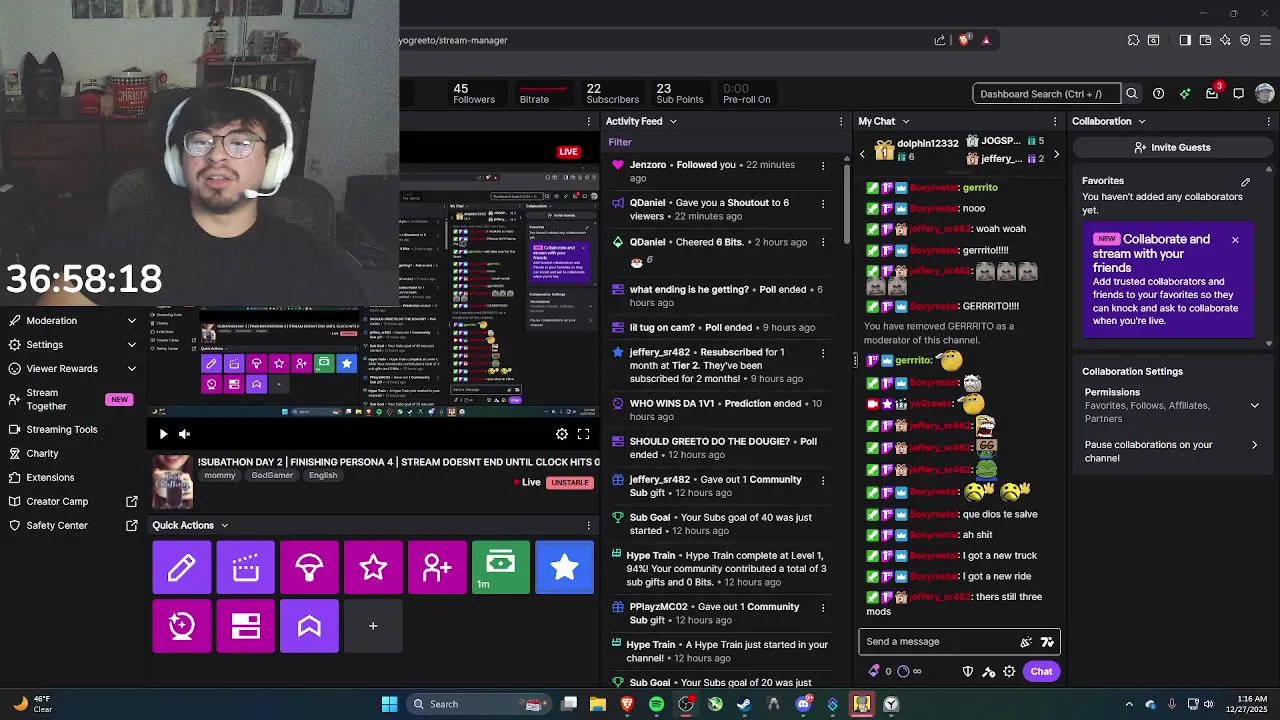Click the blue star quick action tile
The width and height of the screenshot is (1280, 720).
pos(565,567)
